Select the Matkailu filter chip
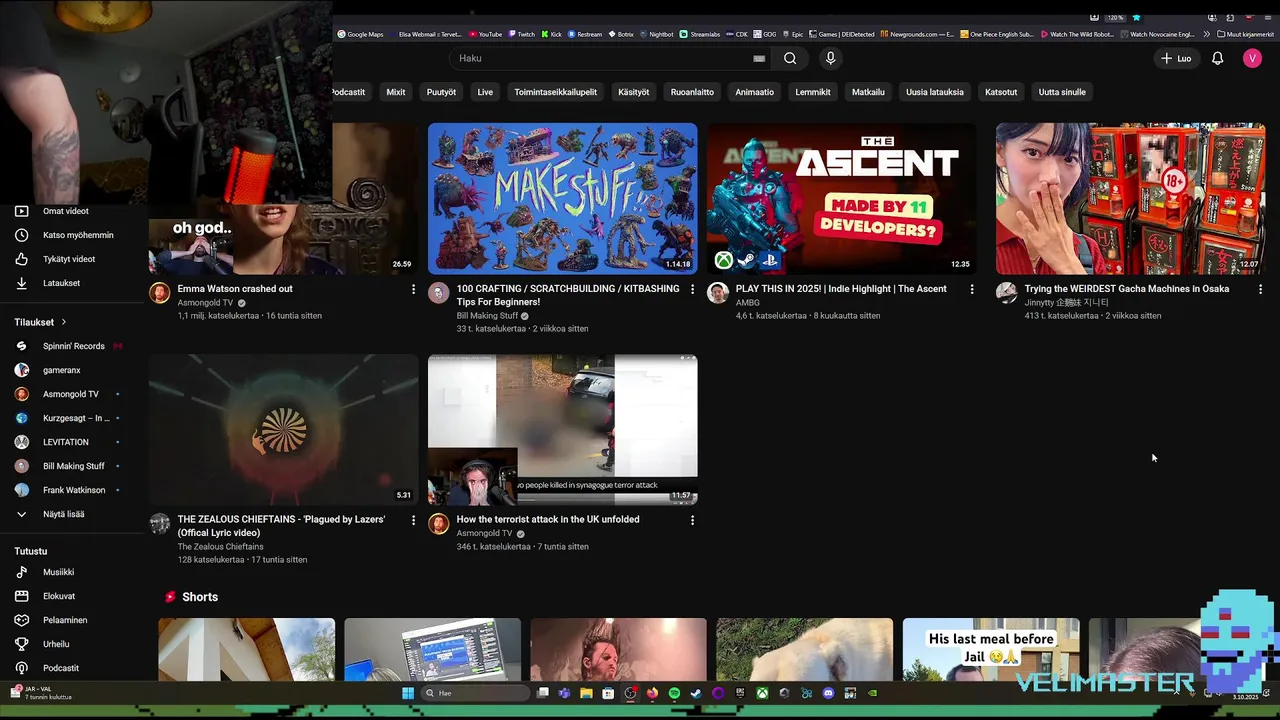Screen dimensions: 1280x720 [x=868, y=92]
